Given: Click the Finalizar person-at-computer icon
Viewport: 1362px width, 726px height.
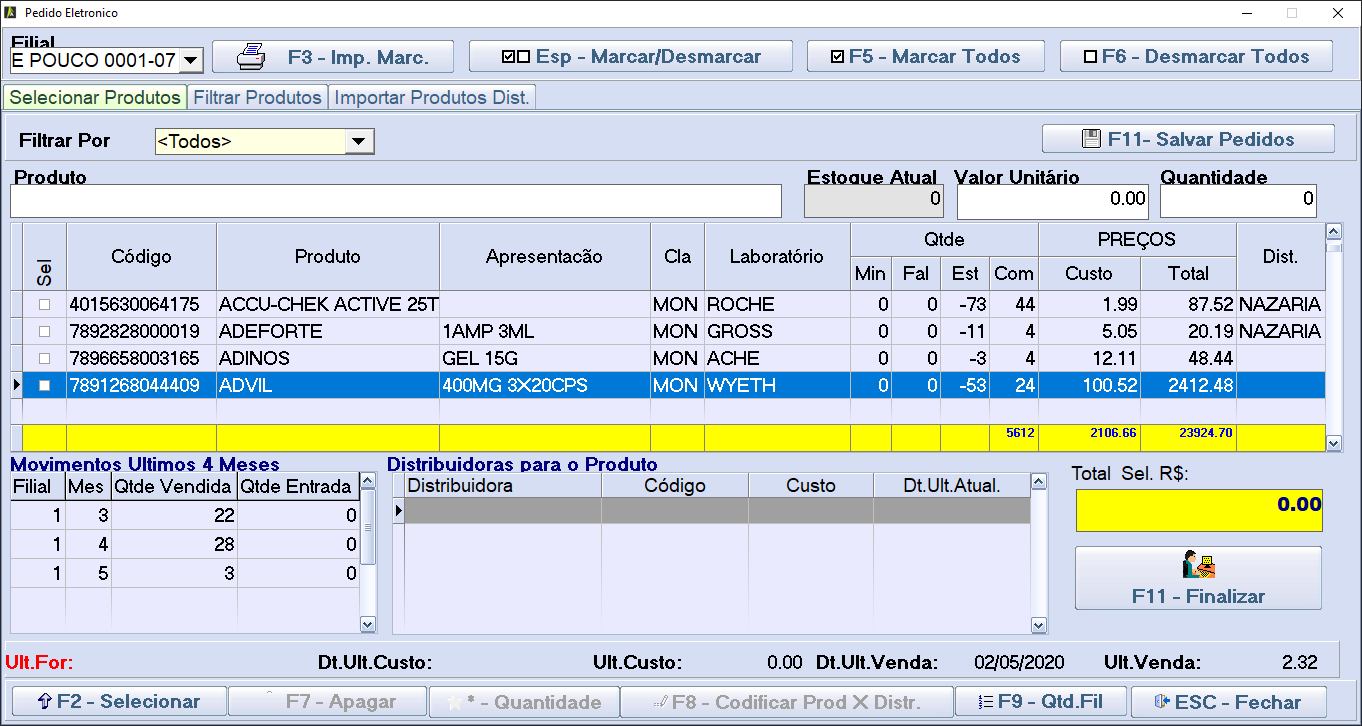Looking at the screenshot, I should [1198, 565].
